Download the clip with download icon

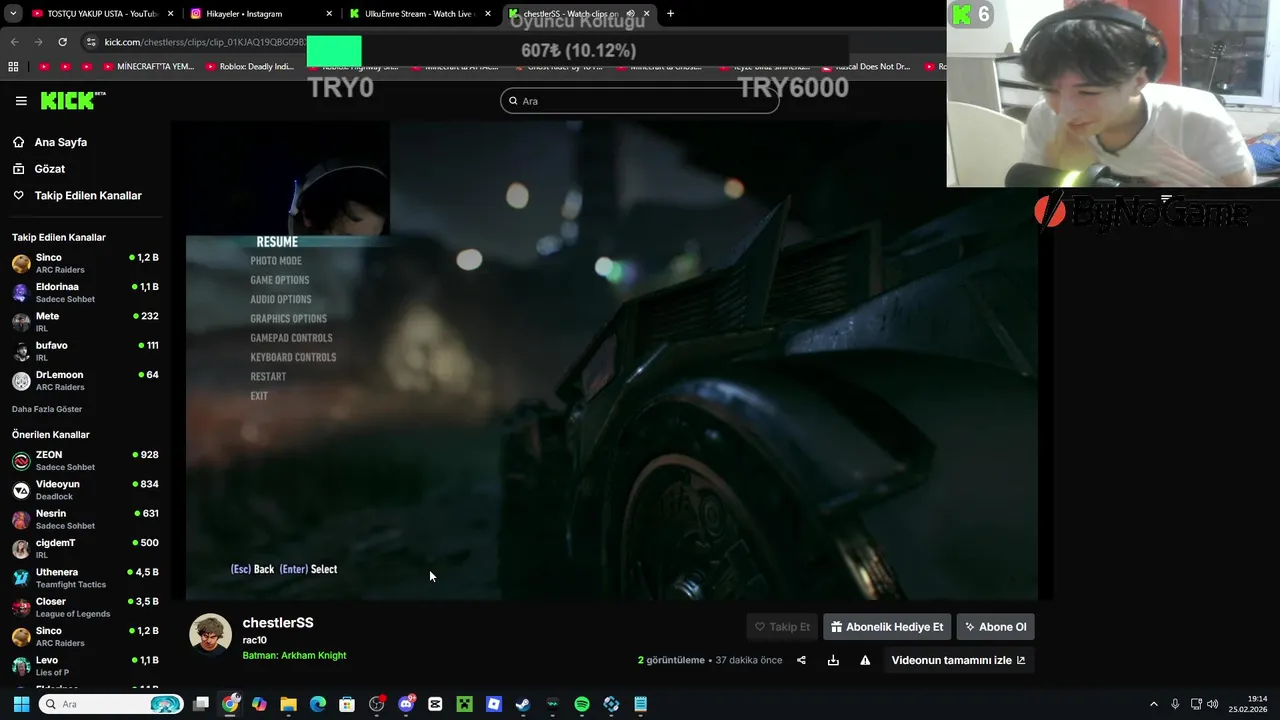tap(833, 660)
